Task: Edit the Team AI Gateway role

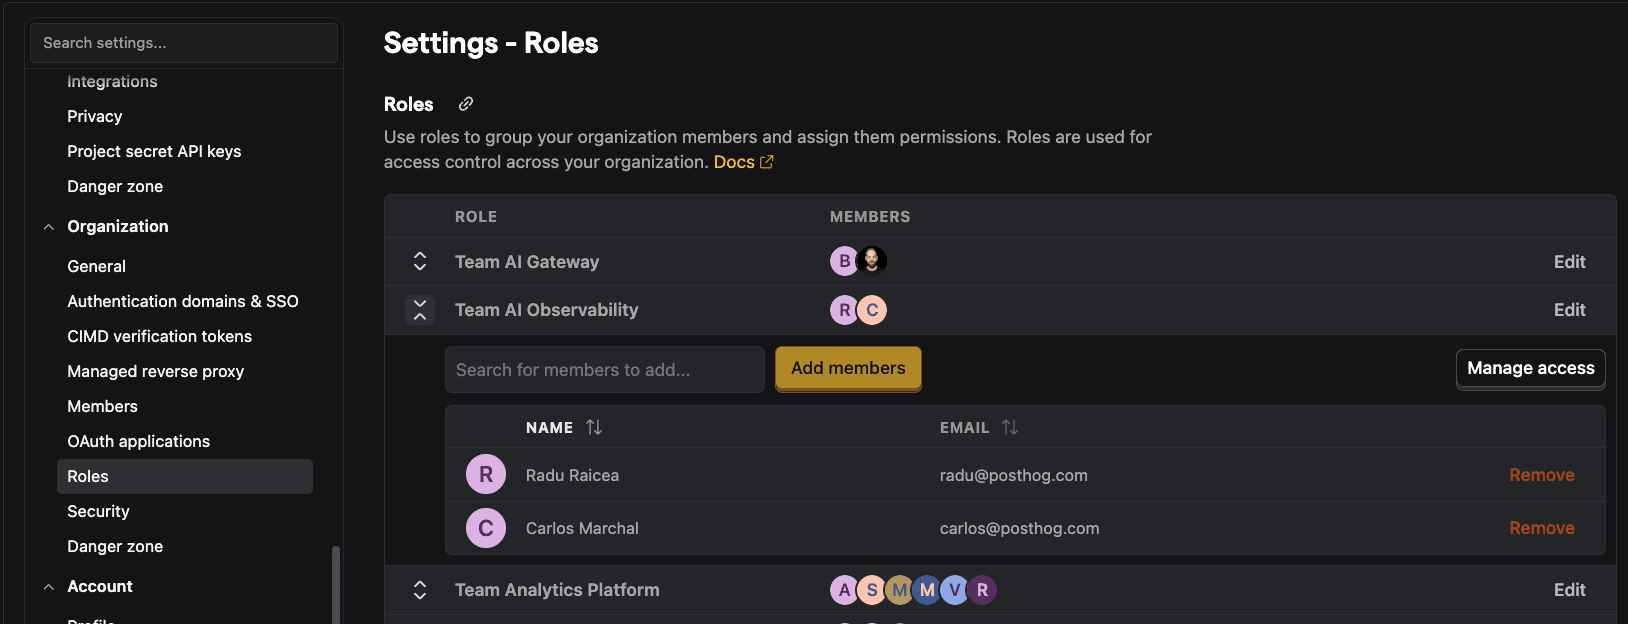Action: tap(1569, 262)
